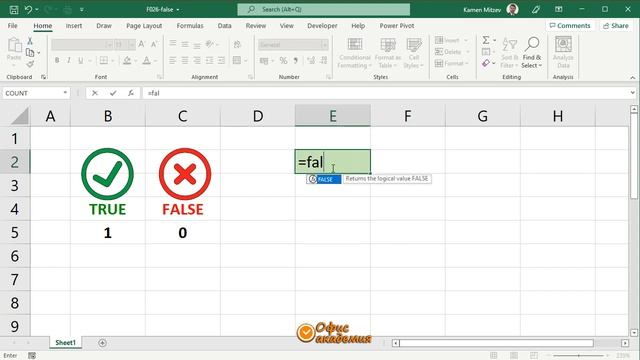Click the Borders icon
640x360 pixels.
coord(104,60)
